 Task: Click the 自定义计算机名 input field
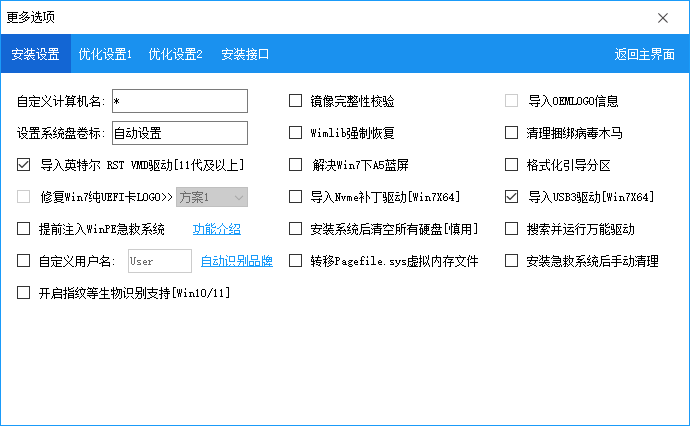coord(179,101)
